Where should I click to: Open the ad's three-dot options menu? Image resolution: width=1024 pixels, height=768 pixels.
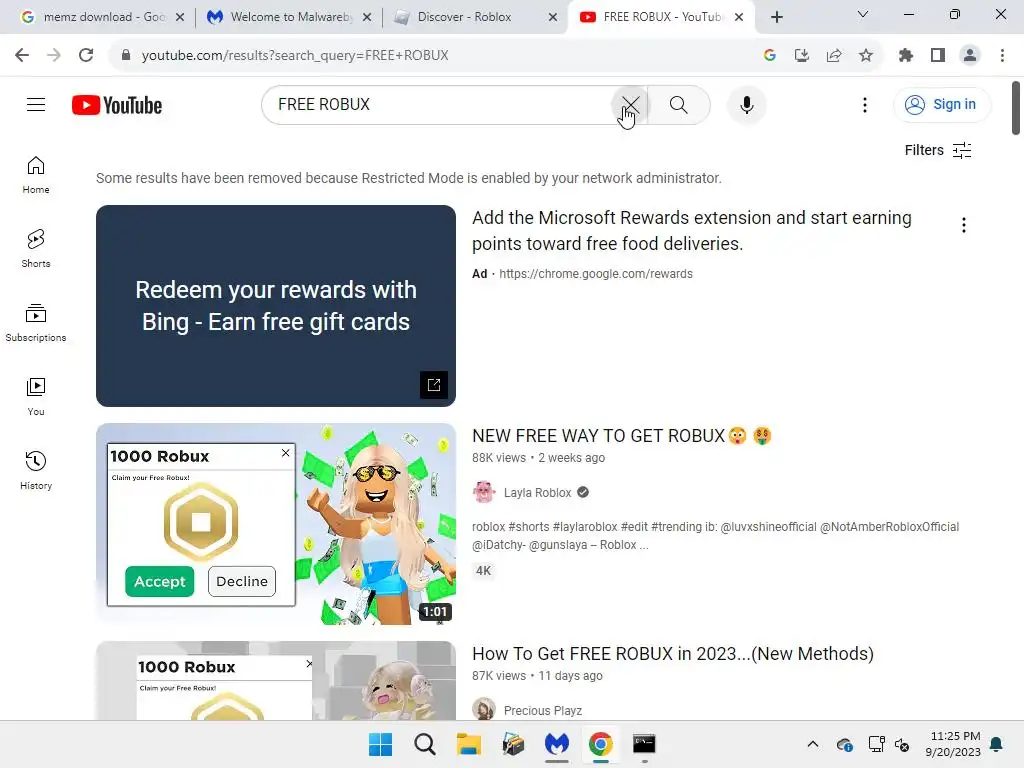[963, 225]
